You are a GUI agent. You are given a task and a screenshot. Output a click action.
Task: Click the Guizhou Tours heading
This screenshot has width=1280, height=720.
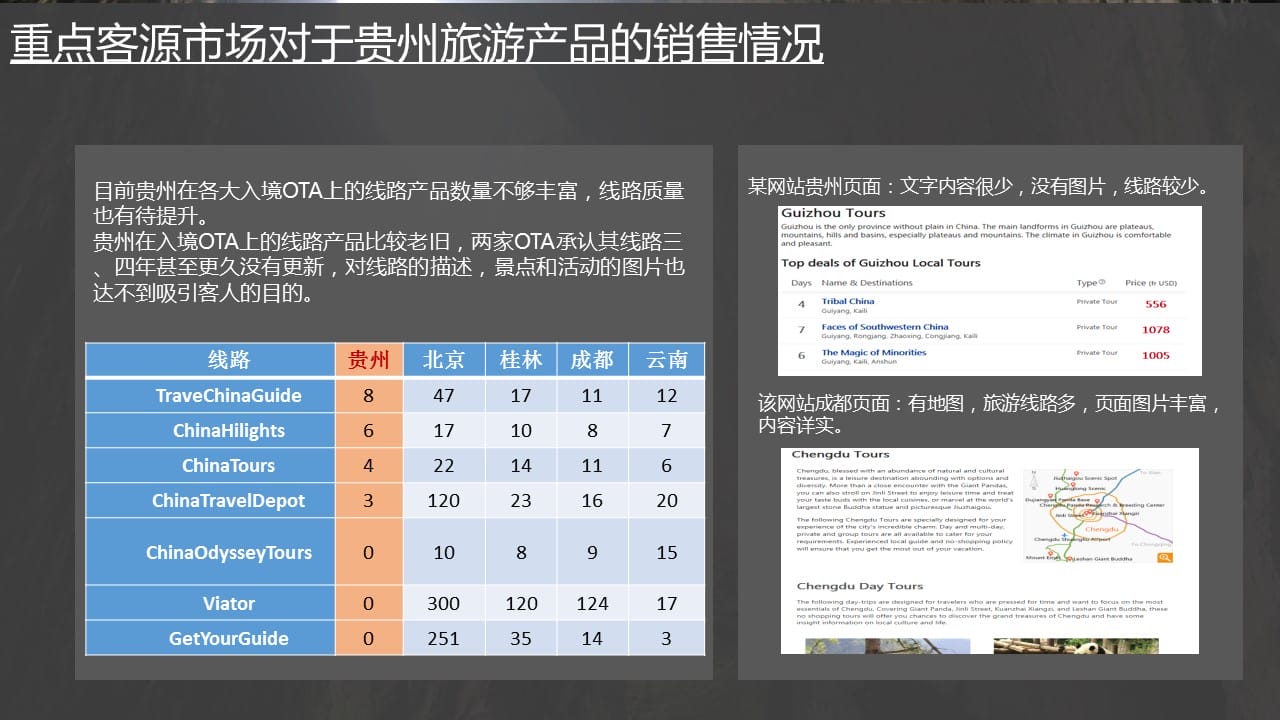click(x=833, y=213)
